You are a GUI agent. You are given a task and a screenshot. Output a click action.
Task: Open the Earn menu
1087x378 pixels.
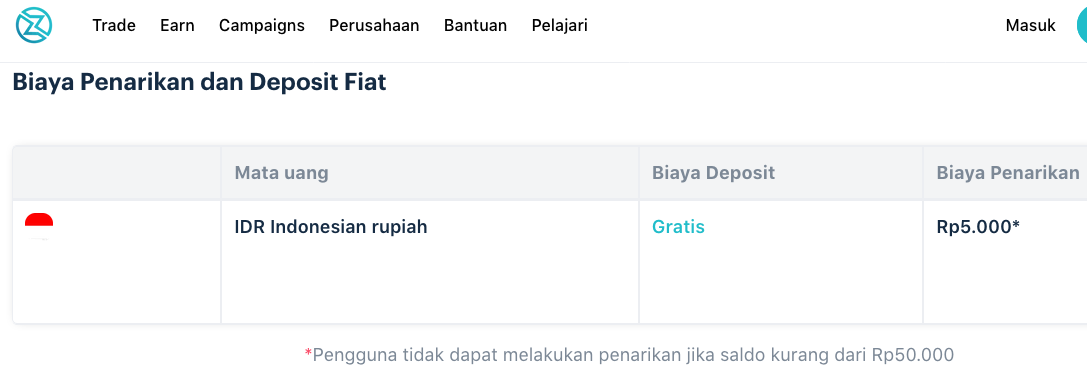177,26
